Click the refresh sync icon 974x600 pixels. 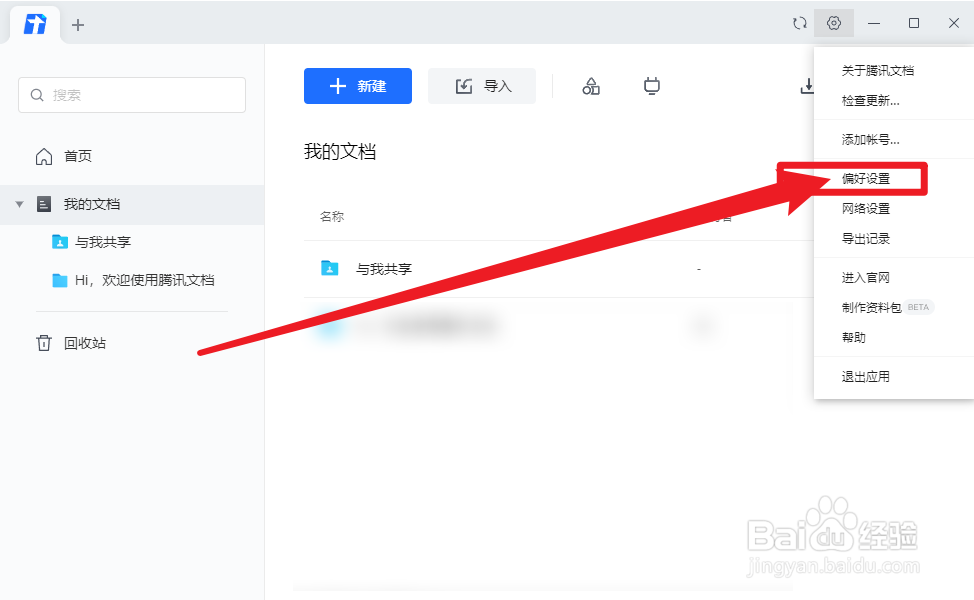799,23
